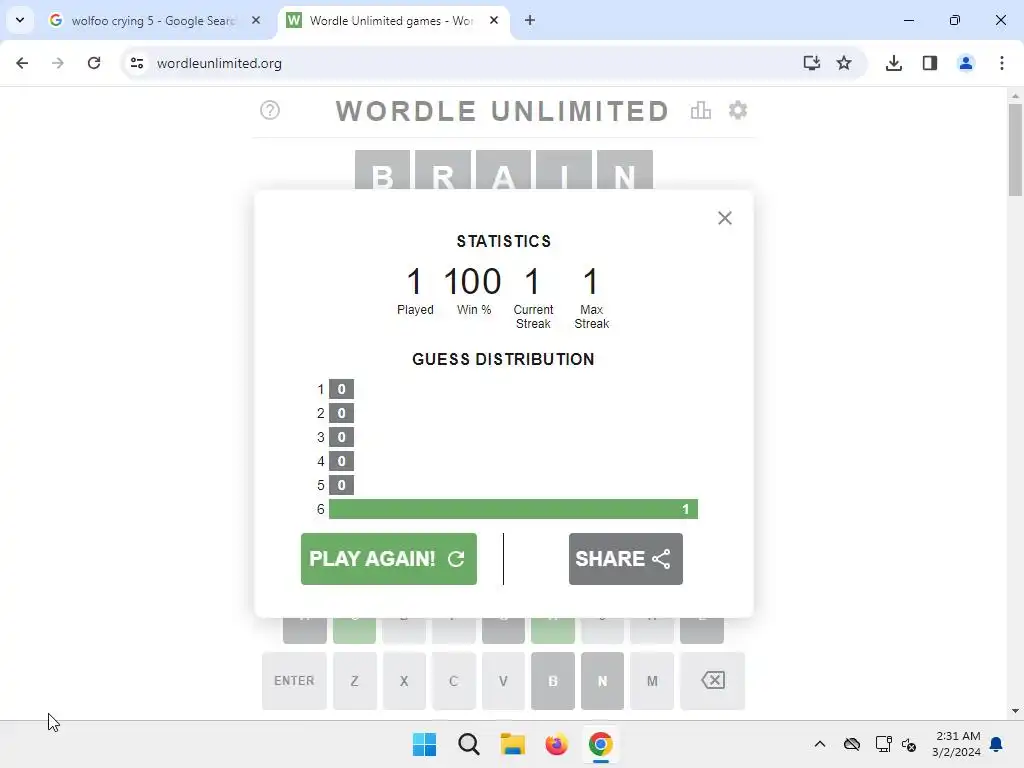Click the Share button
1024x768 pixels.
(626, 559)
